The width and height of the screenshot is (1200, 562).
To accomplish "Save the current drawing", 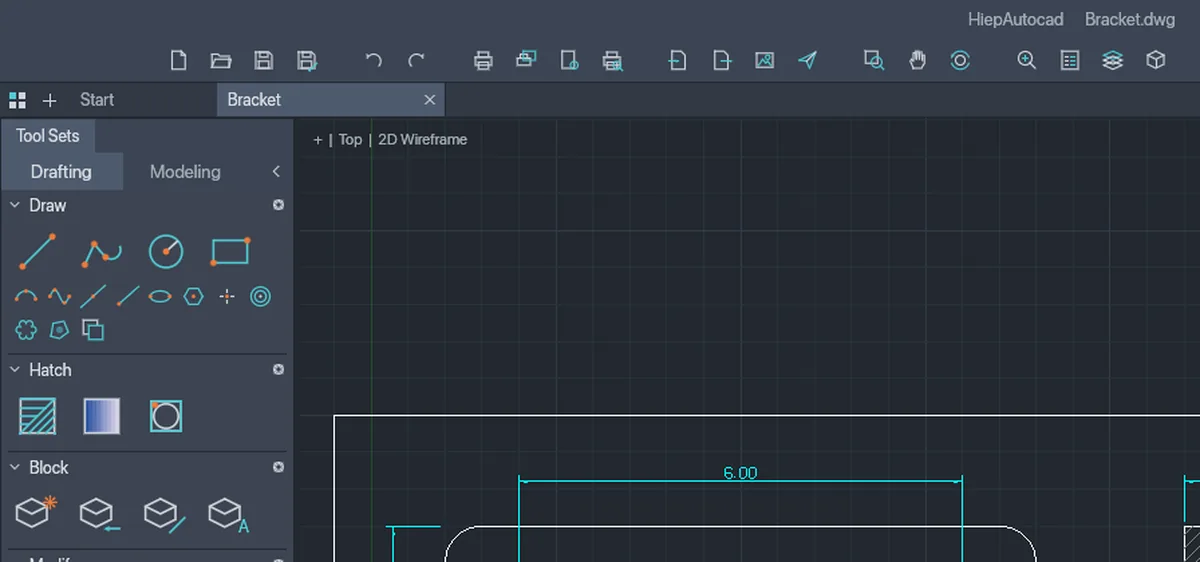I will point(264,60).
